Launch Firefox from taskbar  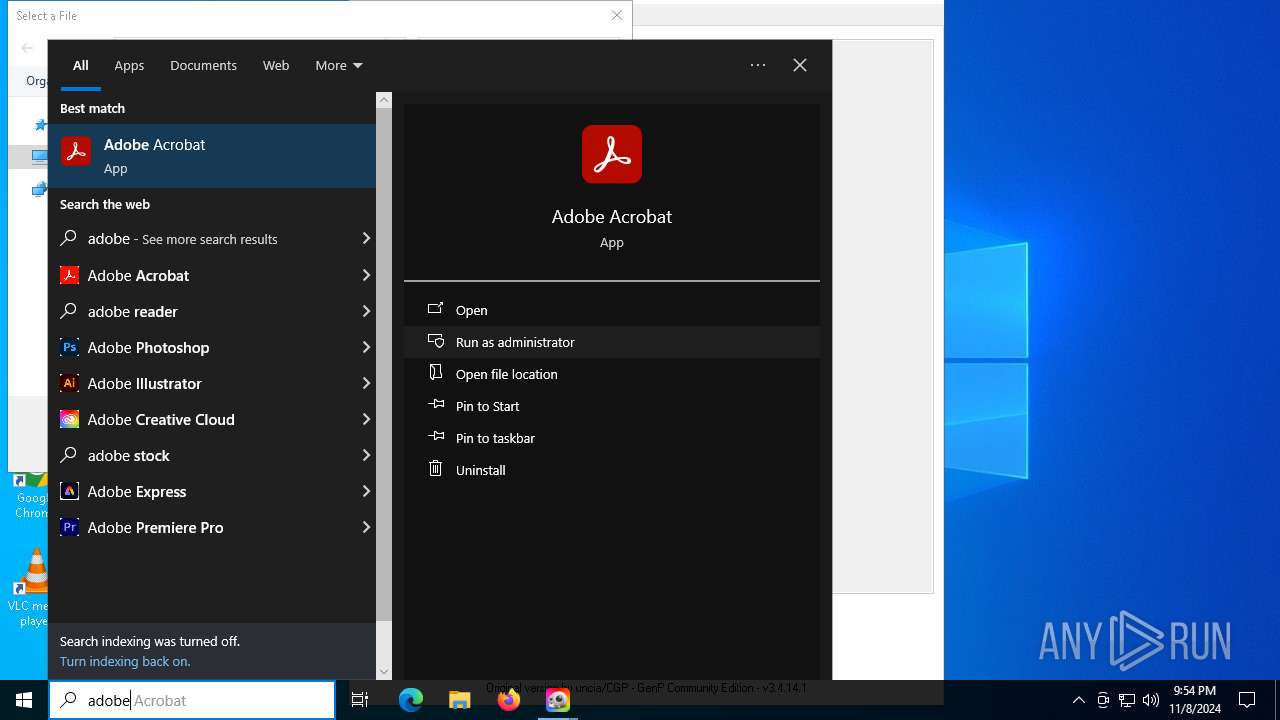[x=509, y=700]
